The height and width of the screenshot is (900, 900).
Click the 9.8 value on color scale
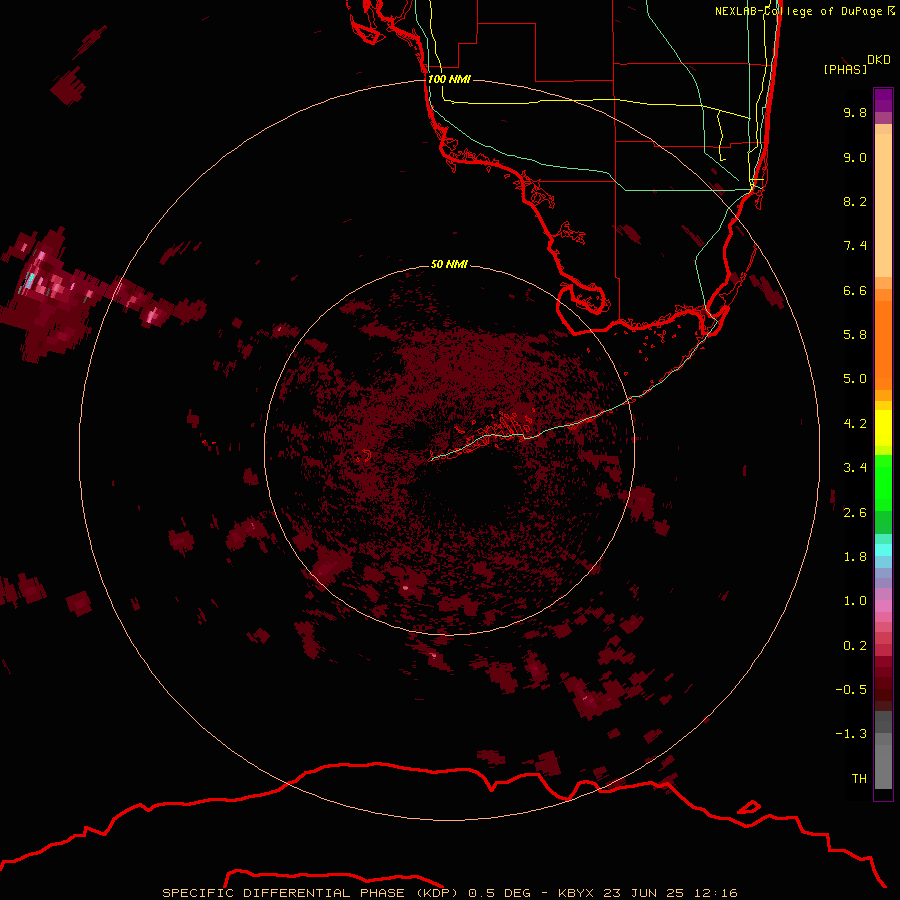point(855,112)
